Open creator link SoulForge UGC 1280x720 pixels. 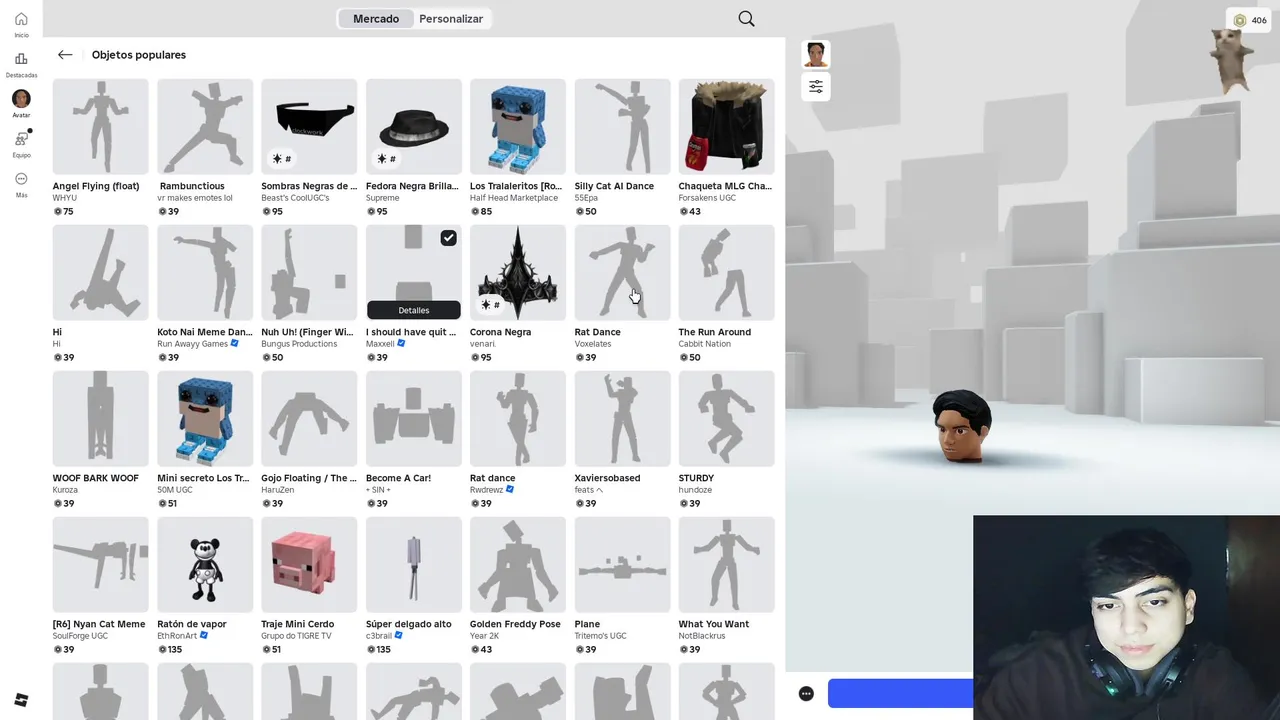80,636
